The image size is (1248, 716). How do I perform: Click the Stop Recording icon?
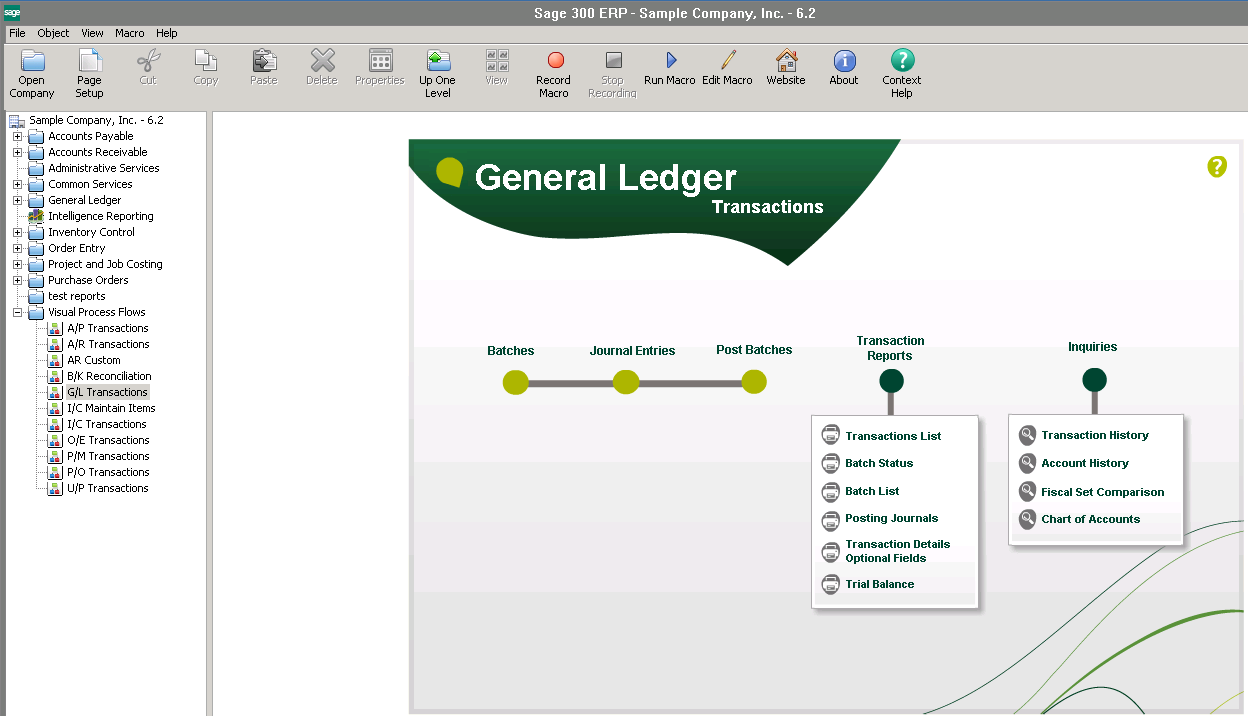(613, 60)
